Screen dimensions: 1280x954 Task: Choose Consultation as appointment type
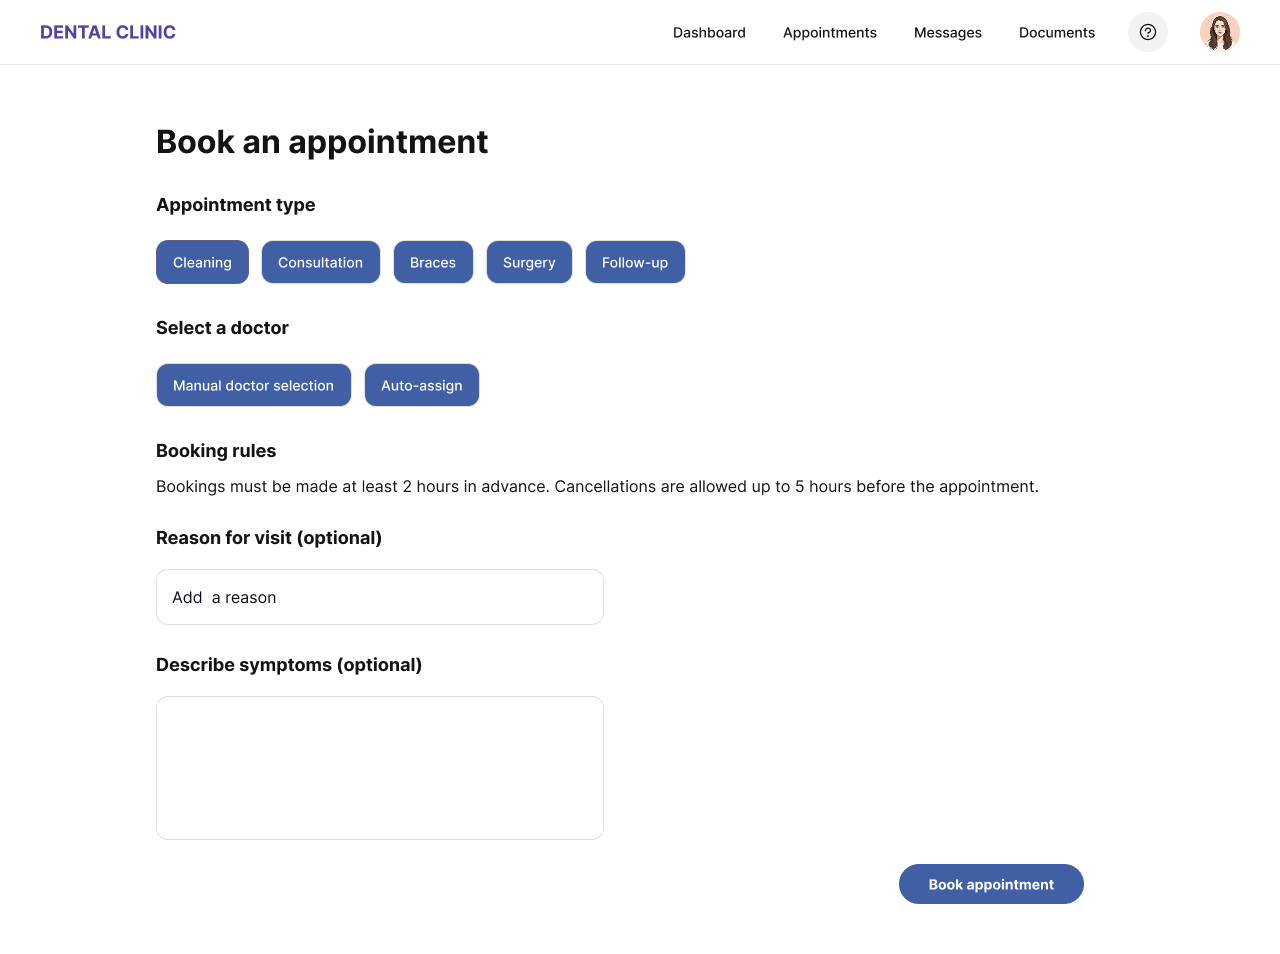(x=320, y=262)
